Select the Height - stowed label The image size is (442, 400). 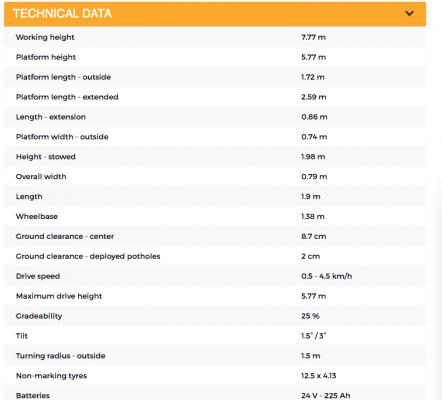46,157
